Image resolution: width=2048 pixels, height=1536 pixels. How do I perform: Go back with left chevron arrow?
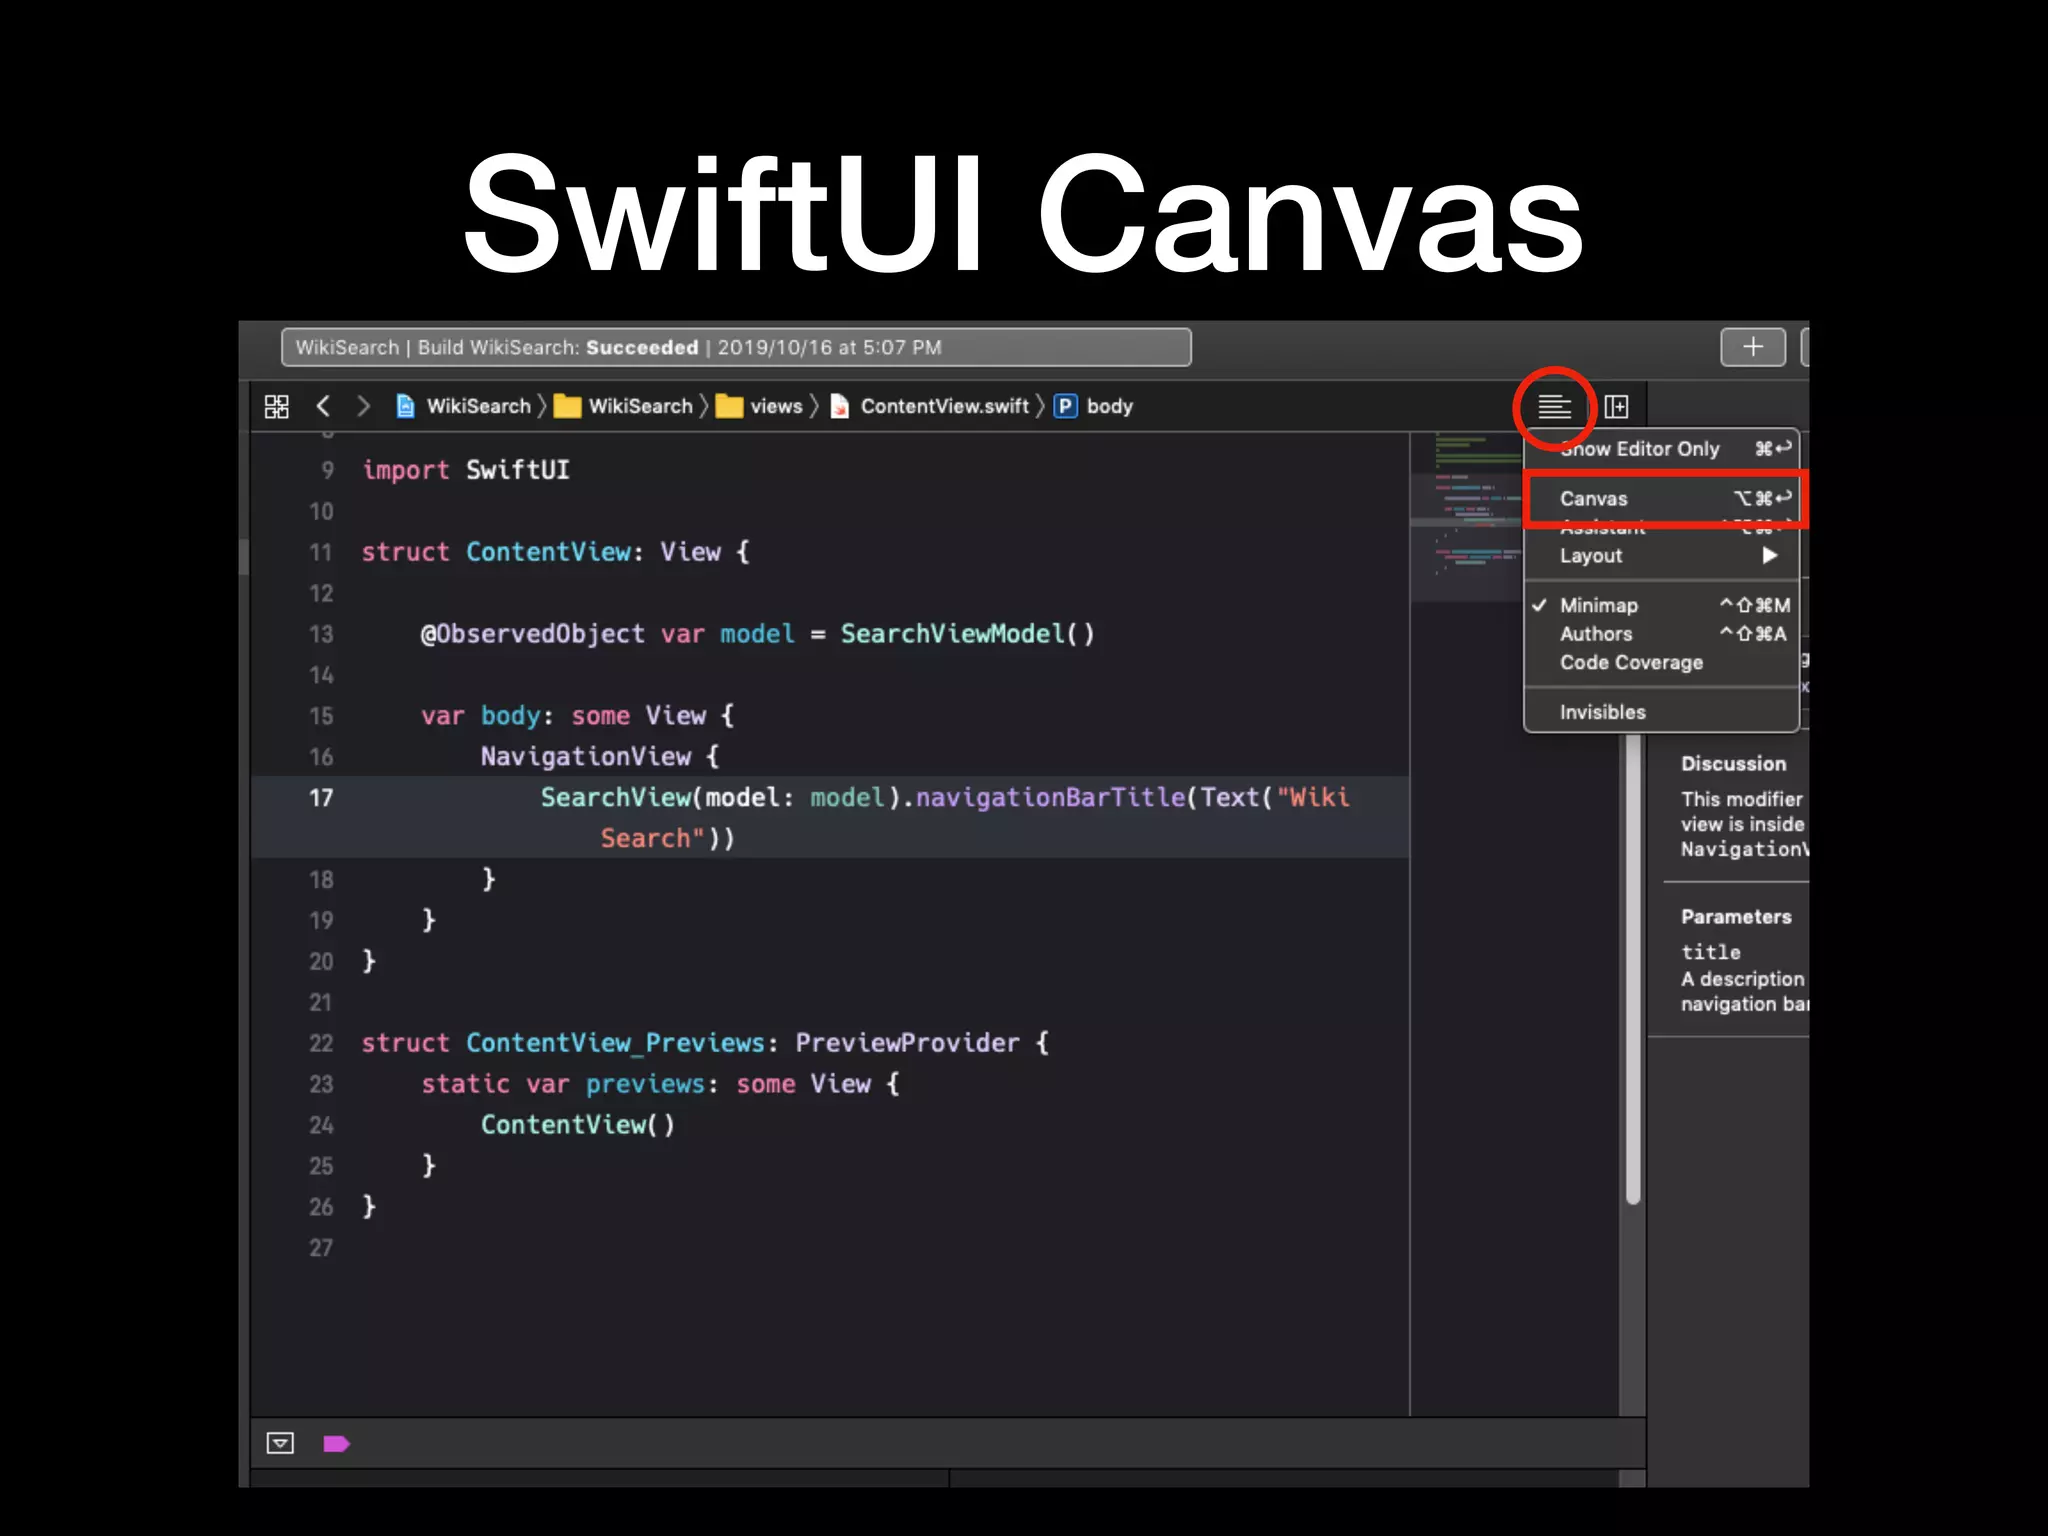point(323,406)
